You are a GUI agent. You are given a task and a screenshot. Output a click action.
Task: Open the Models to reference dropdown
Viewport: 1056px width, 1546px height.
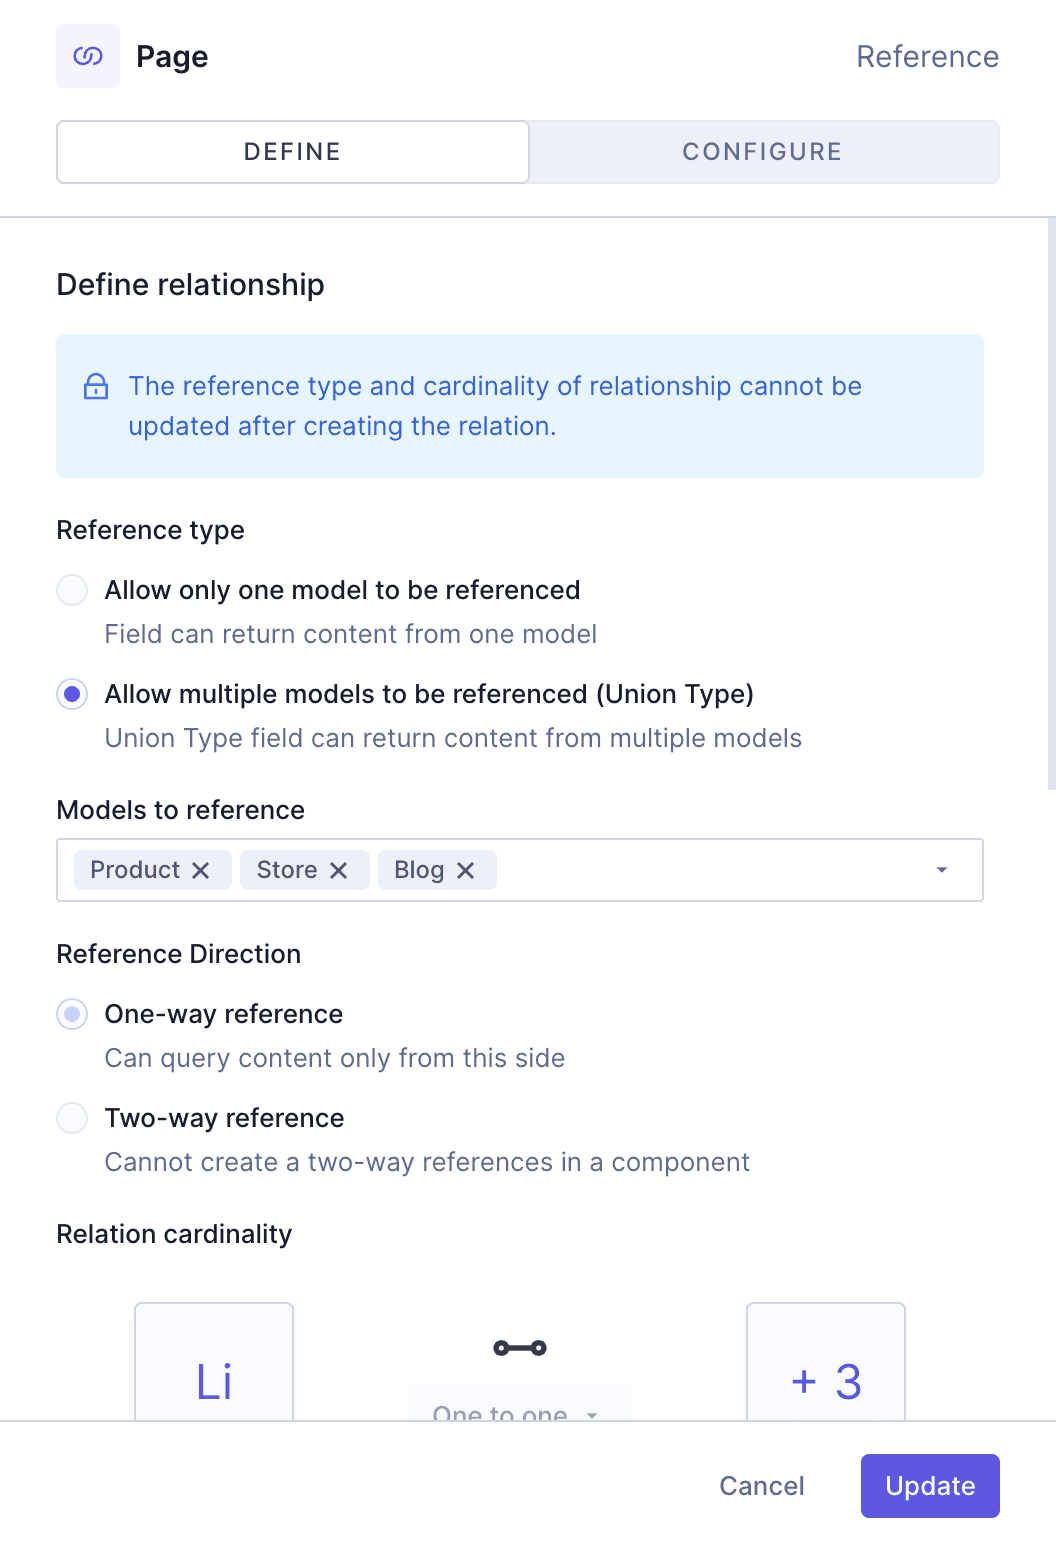point(940,870)
